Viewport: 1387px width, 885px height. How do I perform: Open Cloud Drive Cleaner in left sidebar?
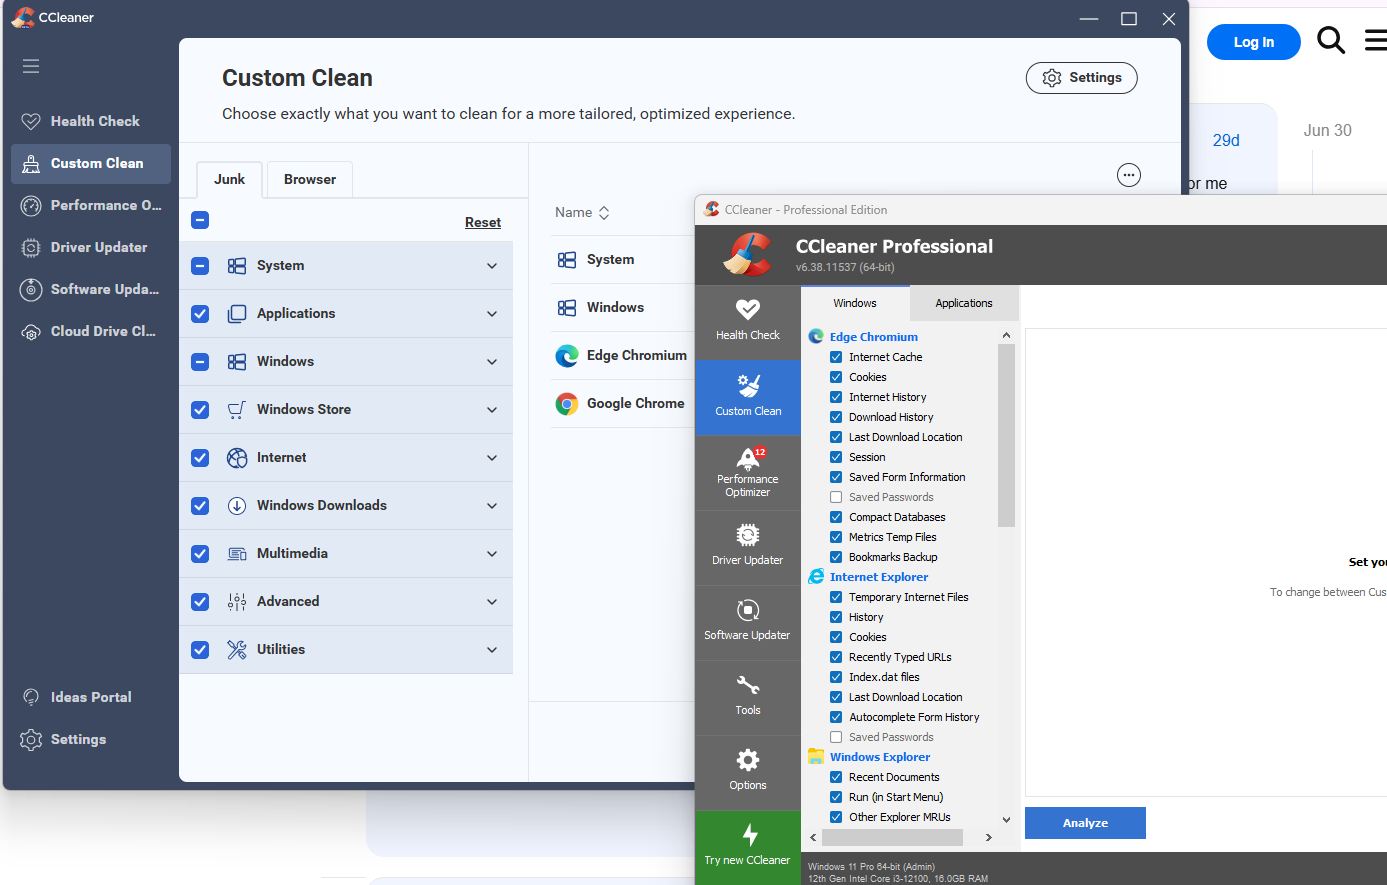[90, 331]
